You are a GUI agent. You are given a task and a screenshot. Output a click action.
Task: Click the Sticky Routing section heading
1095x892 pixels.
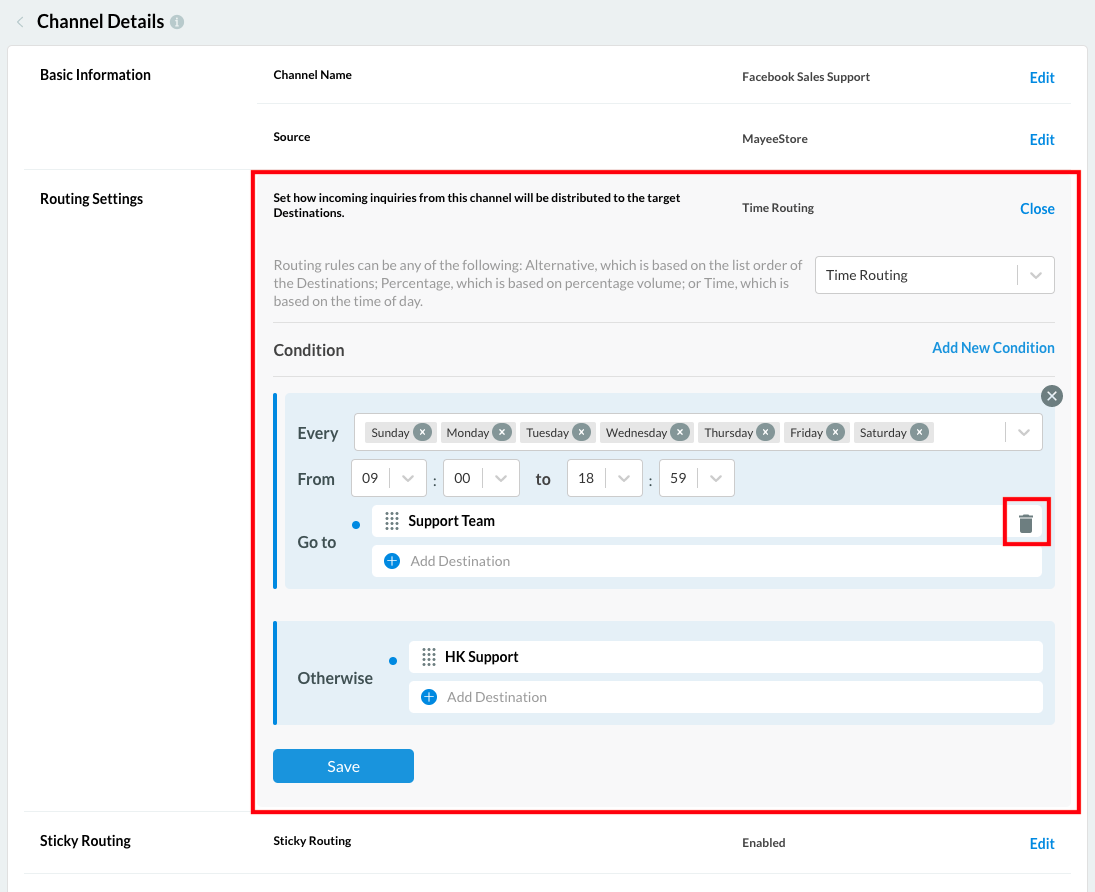[85, 841]
